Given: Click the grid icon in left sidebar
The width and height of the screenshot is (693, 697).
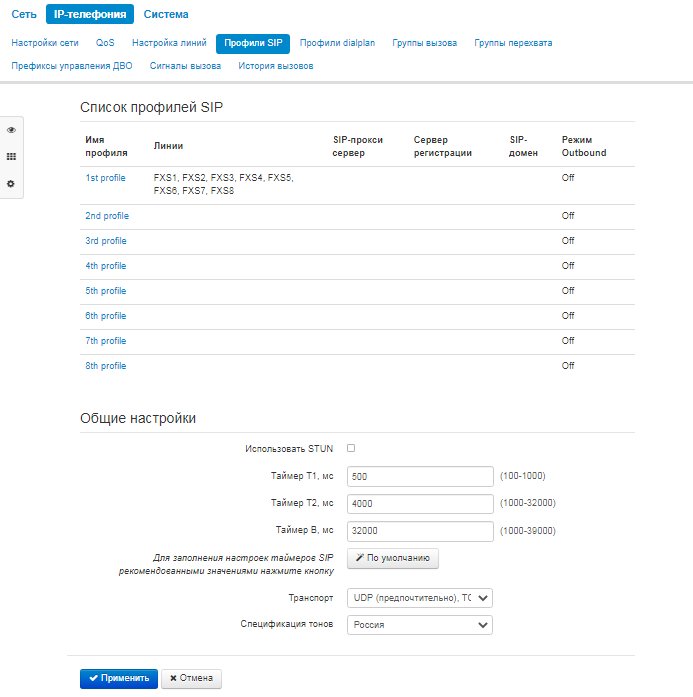Looking at the screenshot, I should [x=11, y=156].
